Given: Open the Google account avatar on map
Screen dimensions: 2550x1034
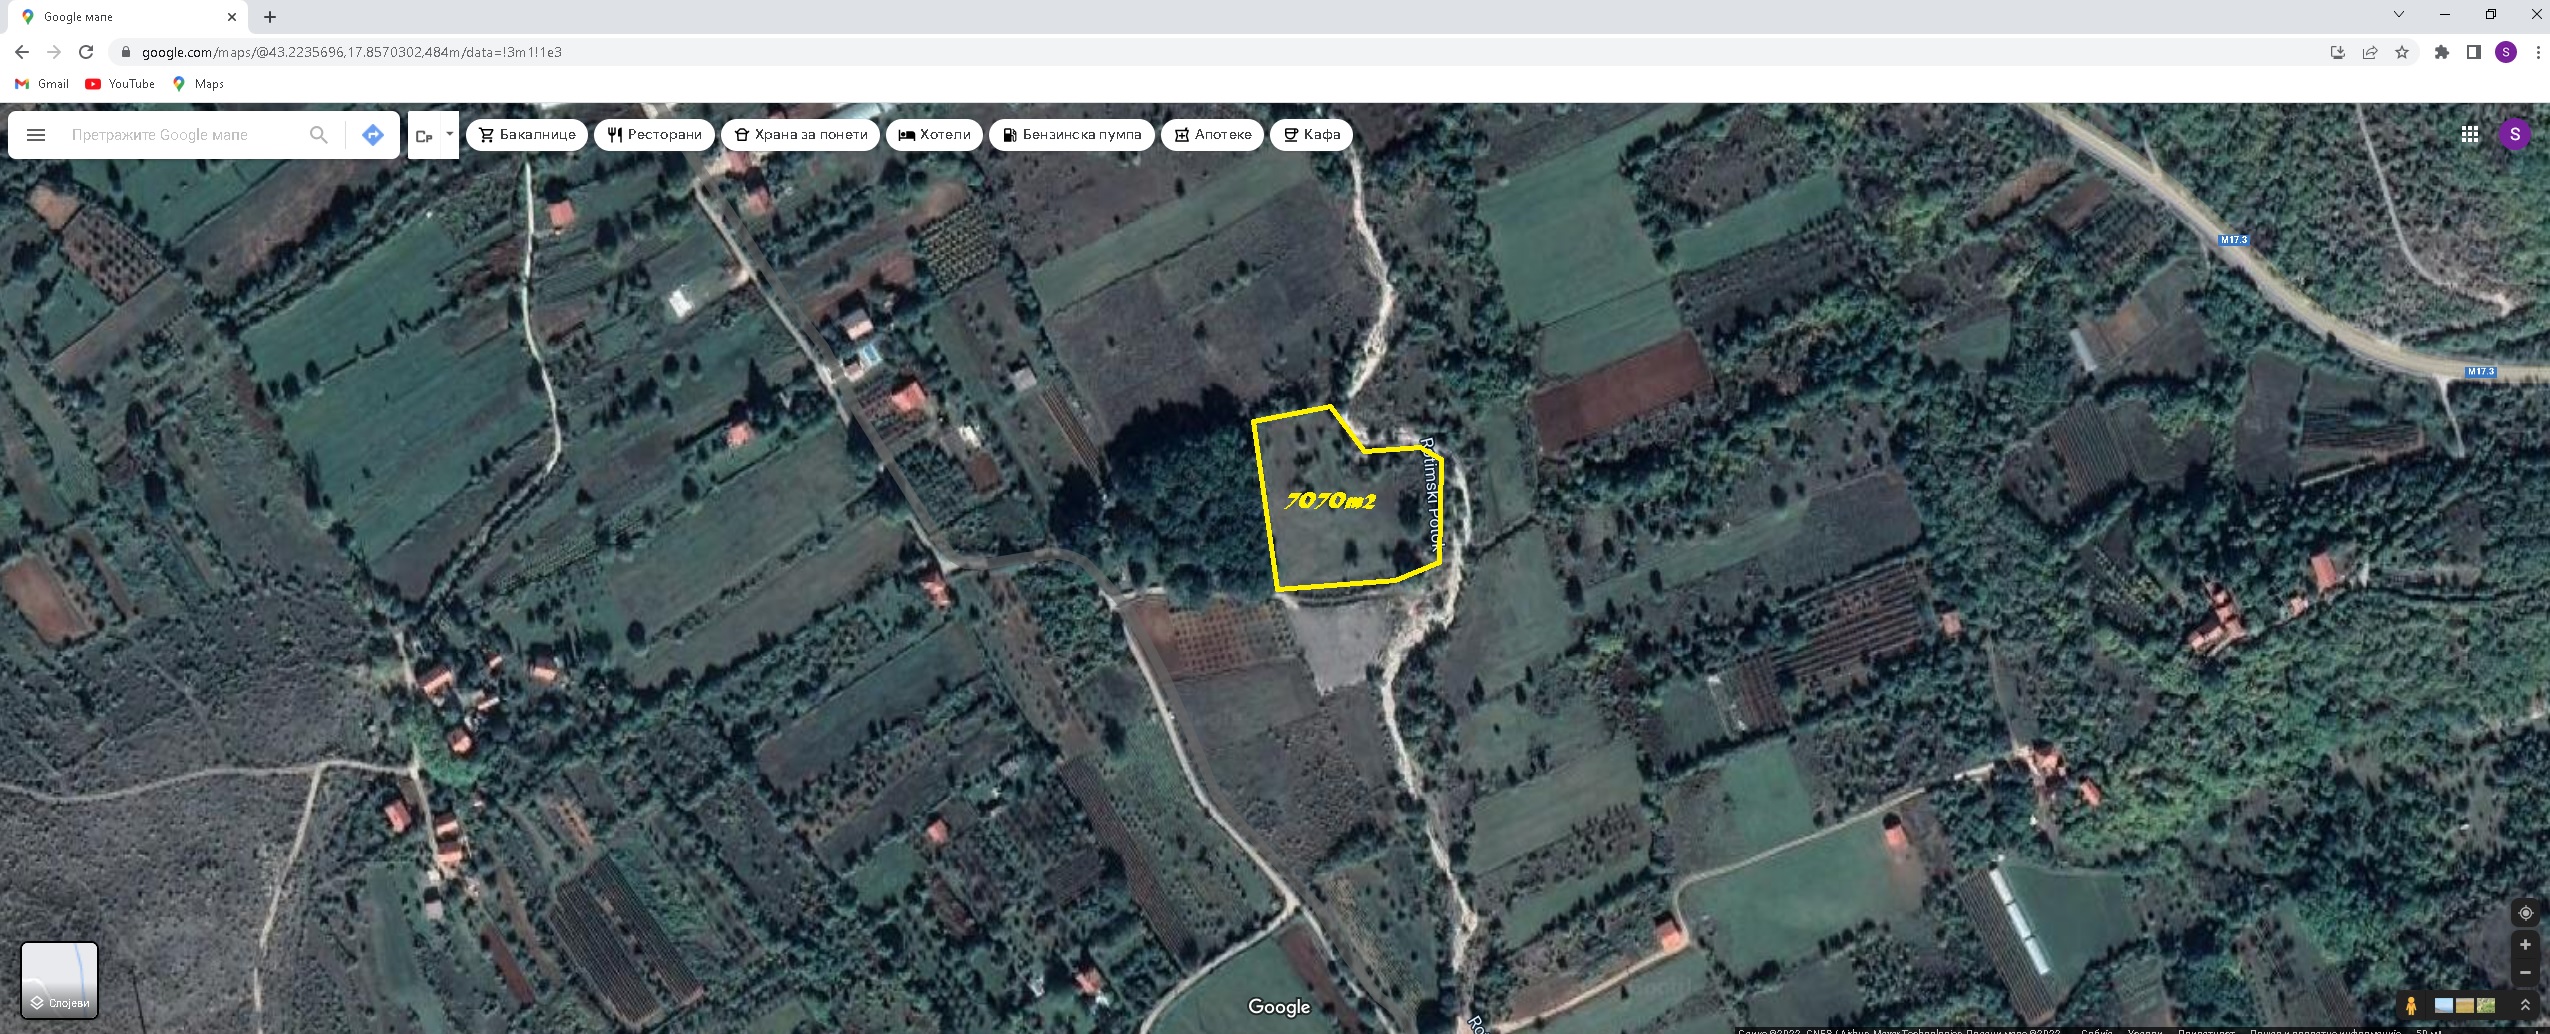Looking at the screenshot, I should (2514, 134).
